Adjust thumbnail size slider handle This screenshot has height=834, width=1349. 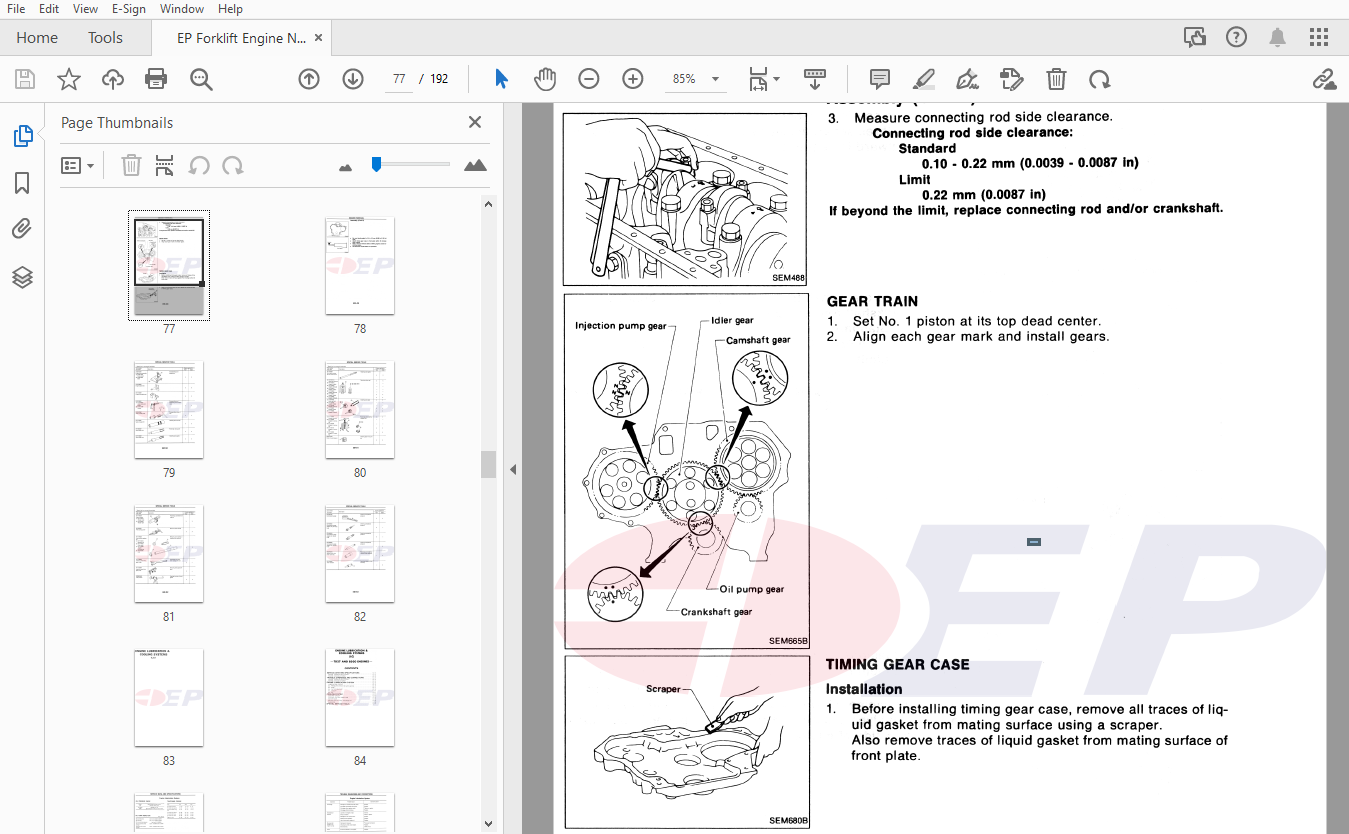376,164
